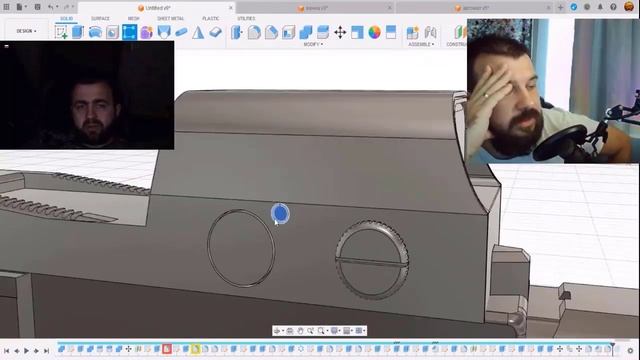640x360 pixels.
Task: Select the red-highlighted timeline feature
Action: pos(167,349)
